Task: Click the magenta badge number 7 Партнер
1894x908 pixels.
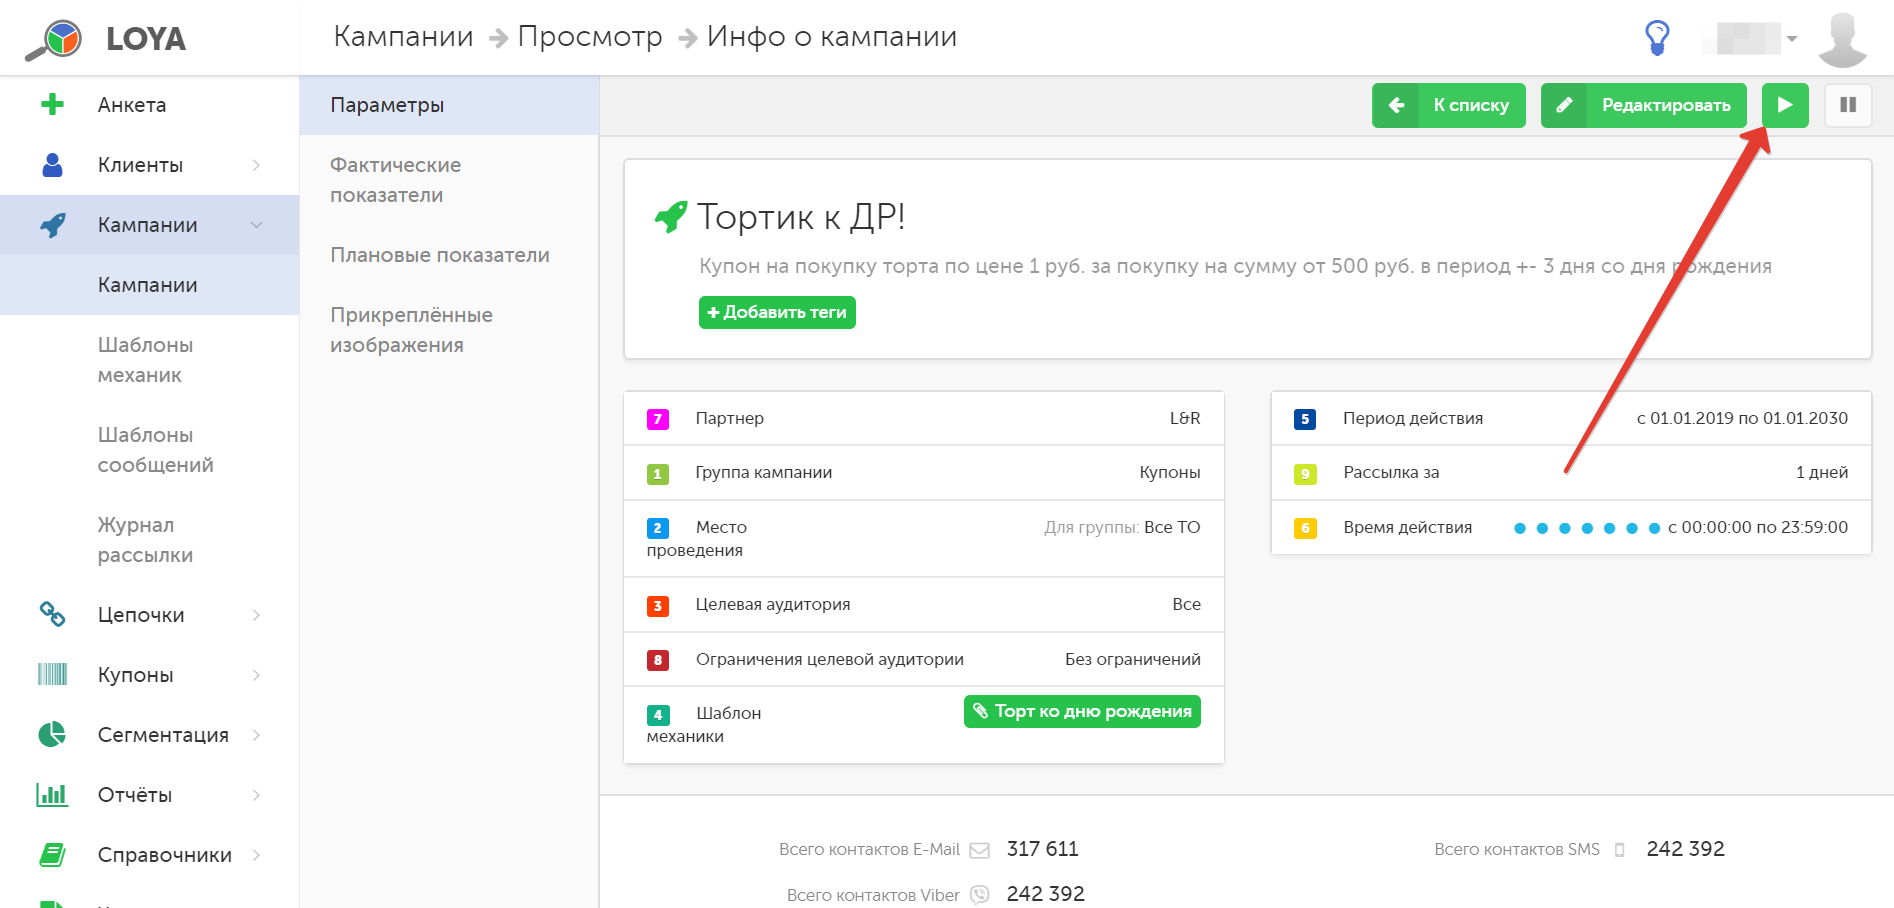Action: coord(658,419)
